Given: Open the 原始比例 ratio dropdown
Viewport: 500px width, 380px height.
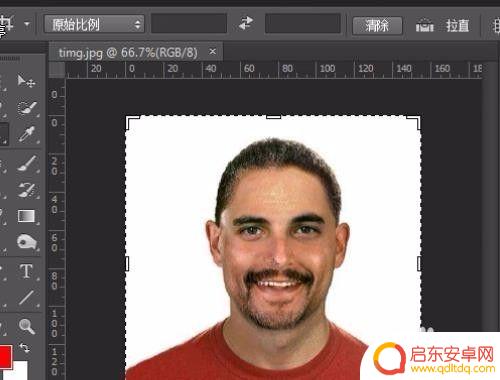Looking at the screenshot, I should coord(94,24).
